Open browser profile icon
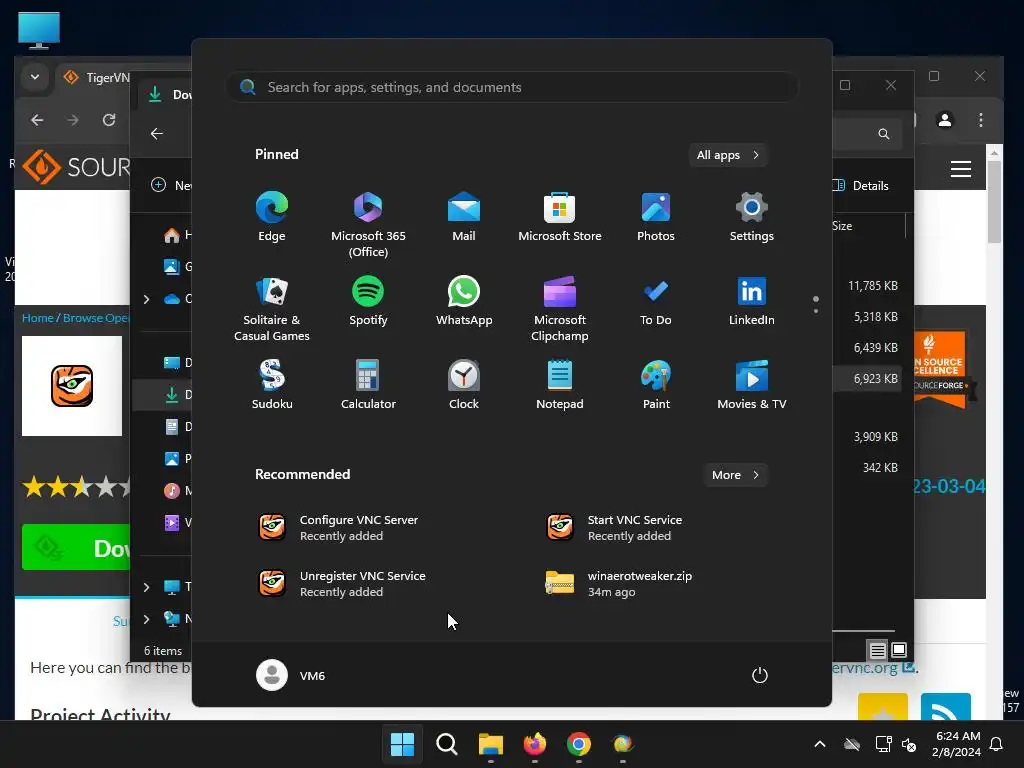1024x768 pixels. pos(944,120)
